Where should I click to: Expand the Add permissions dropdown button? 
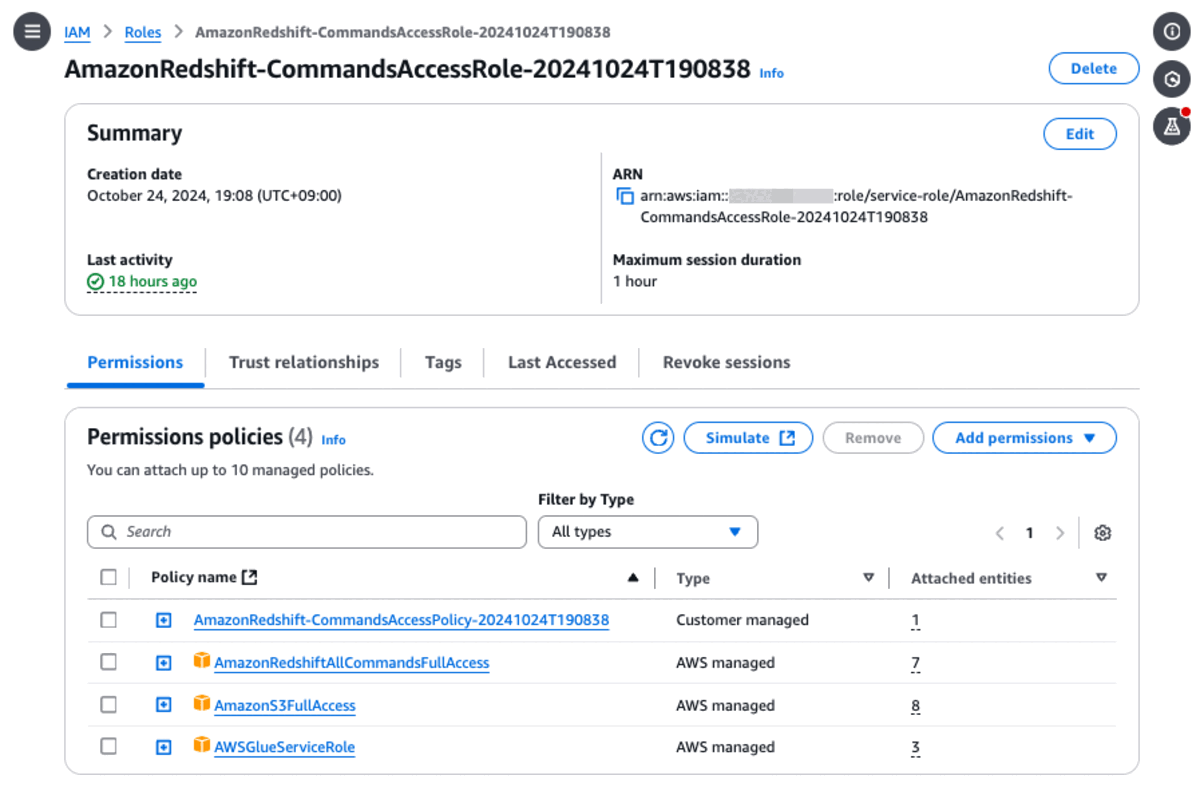pyautogui.click(x=1024, y=438)
